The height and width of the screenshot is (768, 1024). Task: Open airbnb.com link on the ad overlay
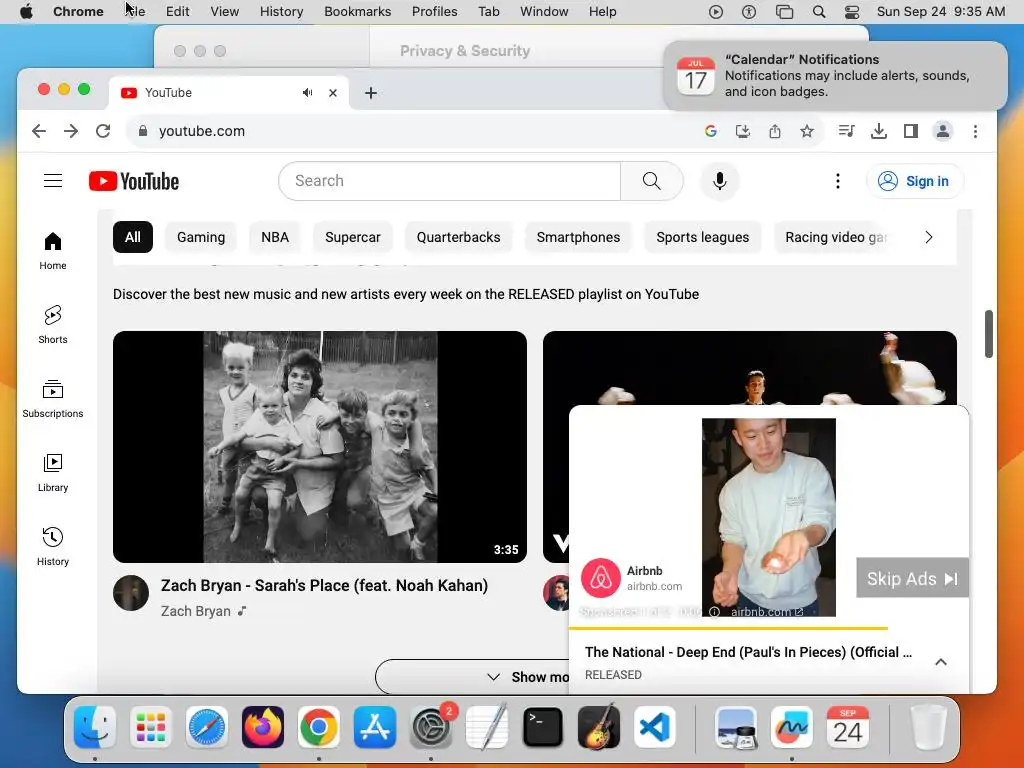[767, 612]
